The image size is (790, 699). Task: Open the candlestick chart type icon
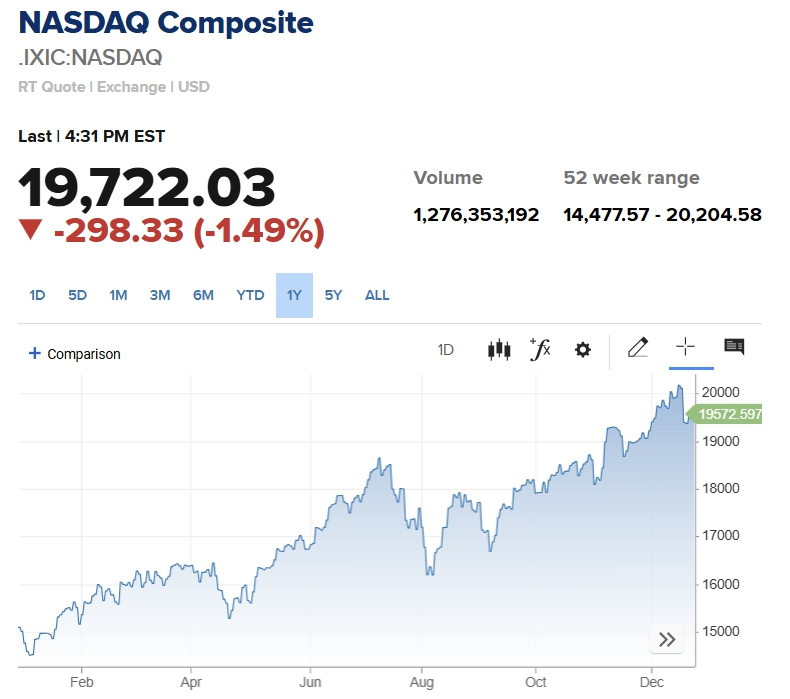click(x=498, y=350)
